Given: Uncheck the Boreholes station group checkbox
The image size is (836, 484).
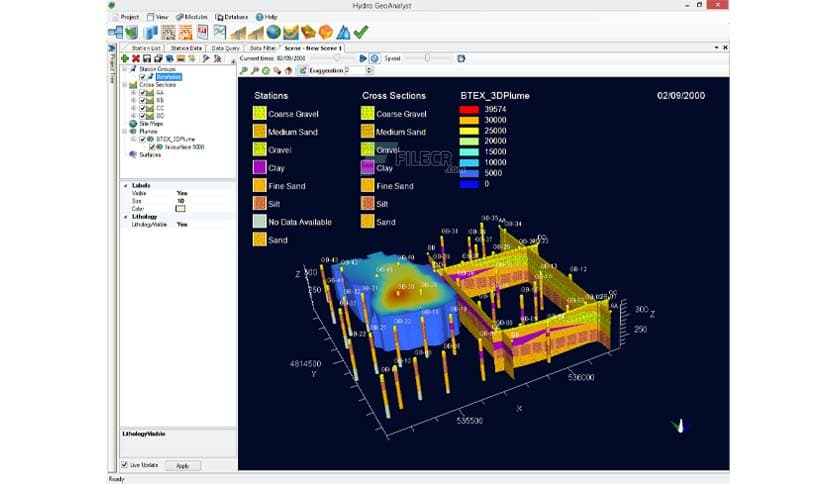Looking at the screenshot, I should 142,77.
